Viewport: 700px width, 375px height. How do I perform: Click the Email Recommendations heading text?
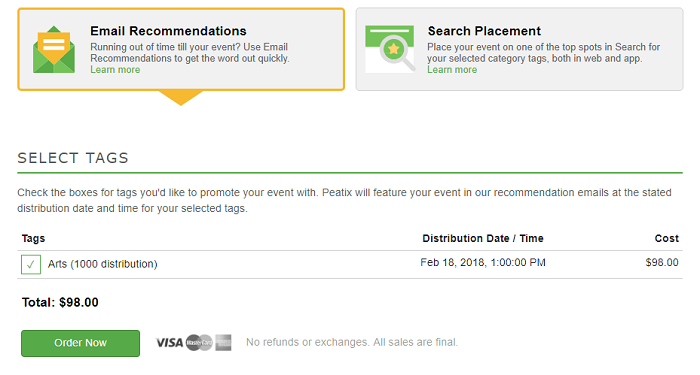pos(168,31)
